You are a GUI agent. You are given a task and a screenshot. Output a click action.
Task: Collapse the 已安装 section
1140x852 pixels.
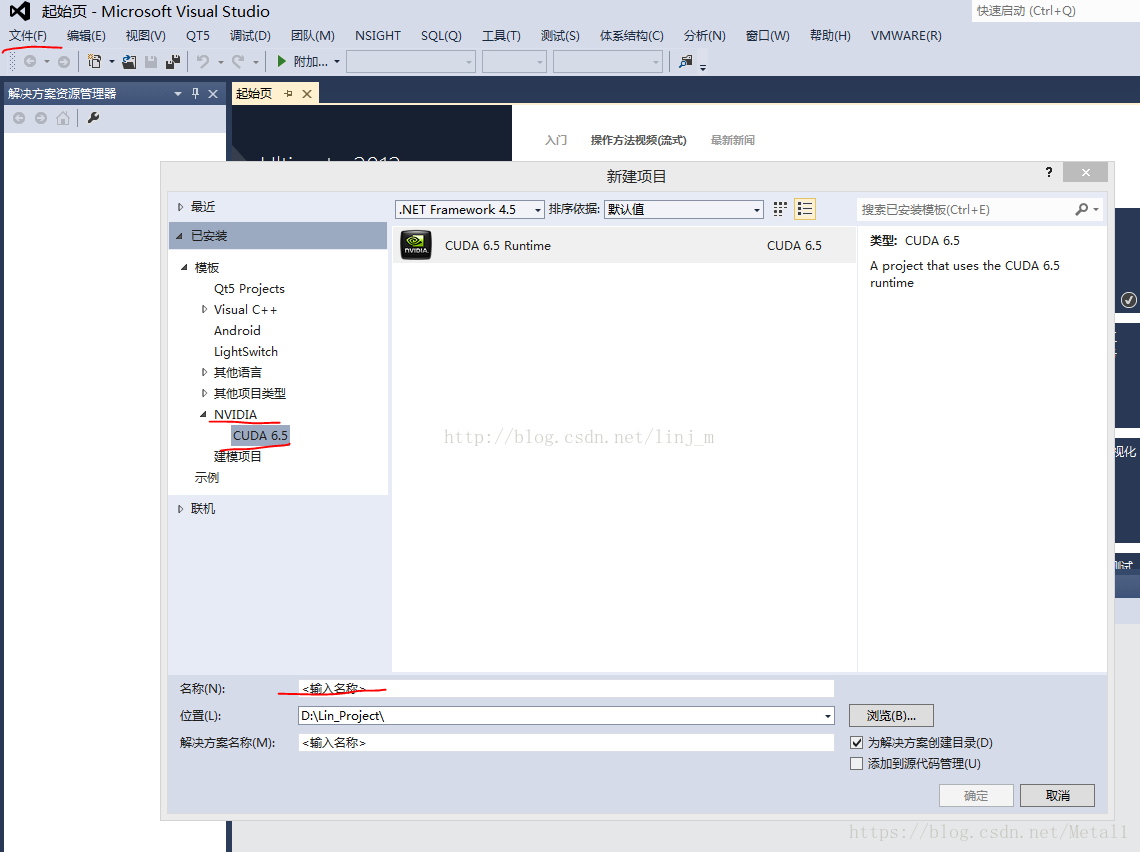[180, 236]
